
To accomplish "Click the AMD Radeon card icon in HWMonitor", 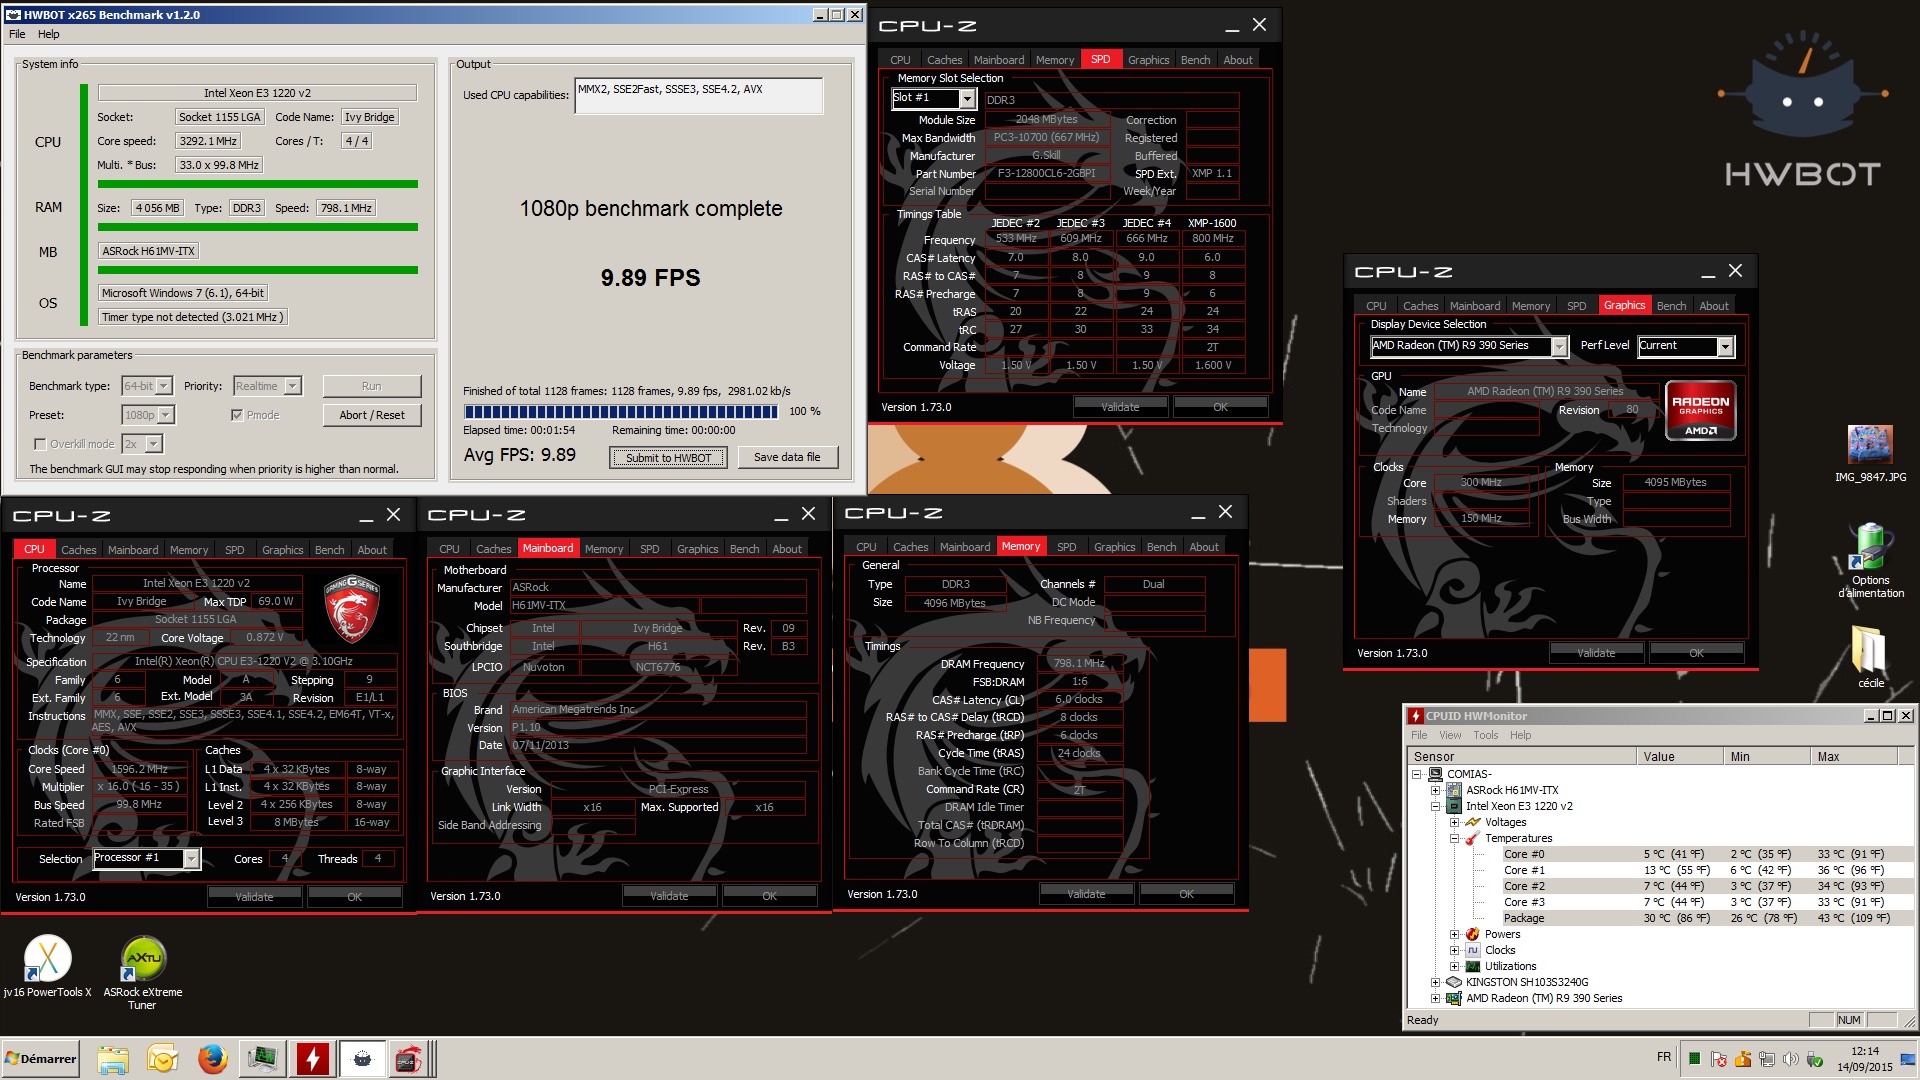I will (x=1454, y=998).
